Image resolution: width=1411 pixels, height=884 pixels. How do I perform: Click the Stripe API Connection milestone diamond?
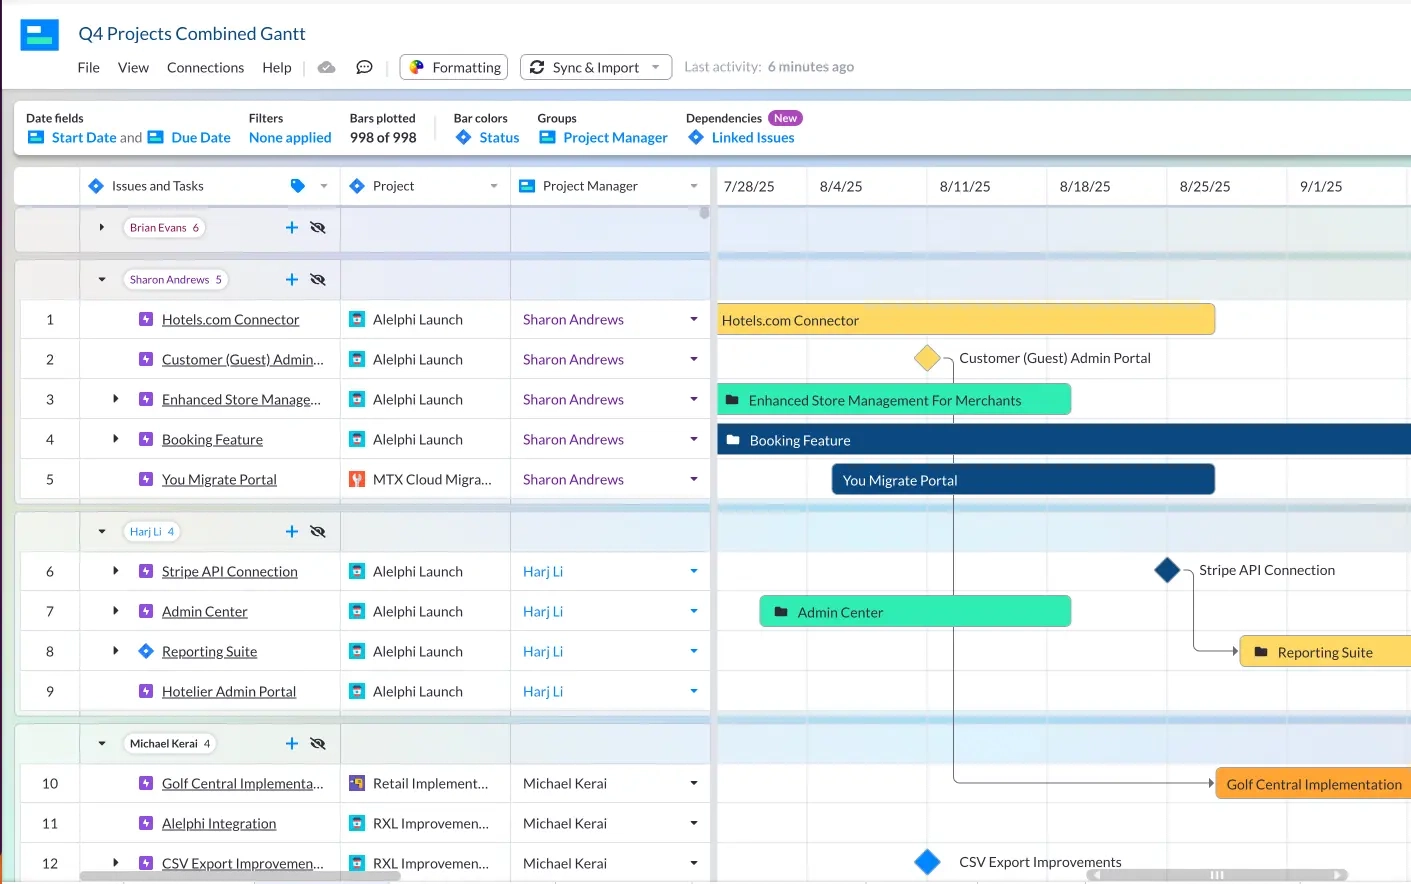(1167, 571)
